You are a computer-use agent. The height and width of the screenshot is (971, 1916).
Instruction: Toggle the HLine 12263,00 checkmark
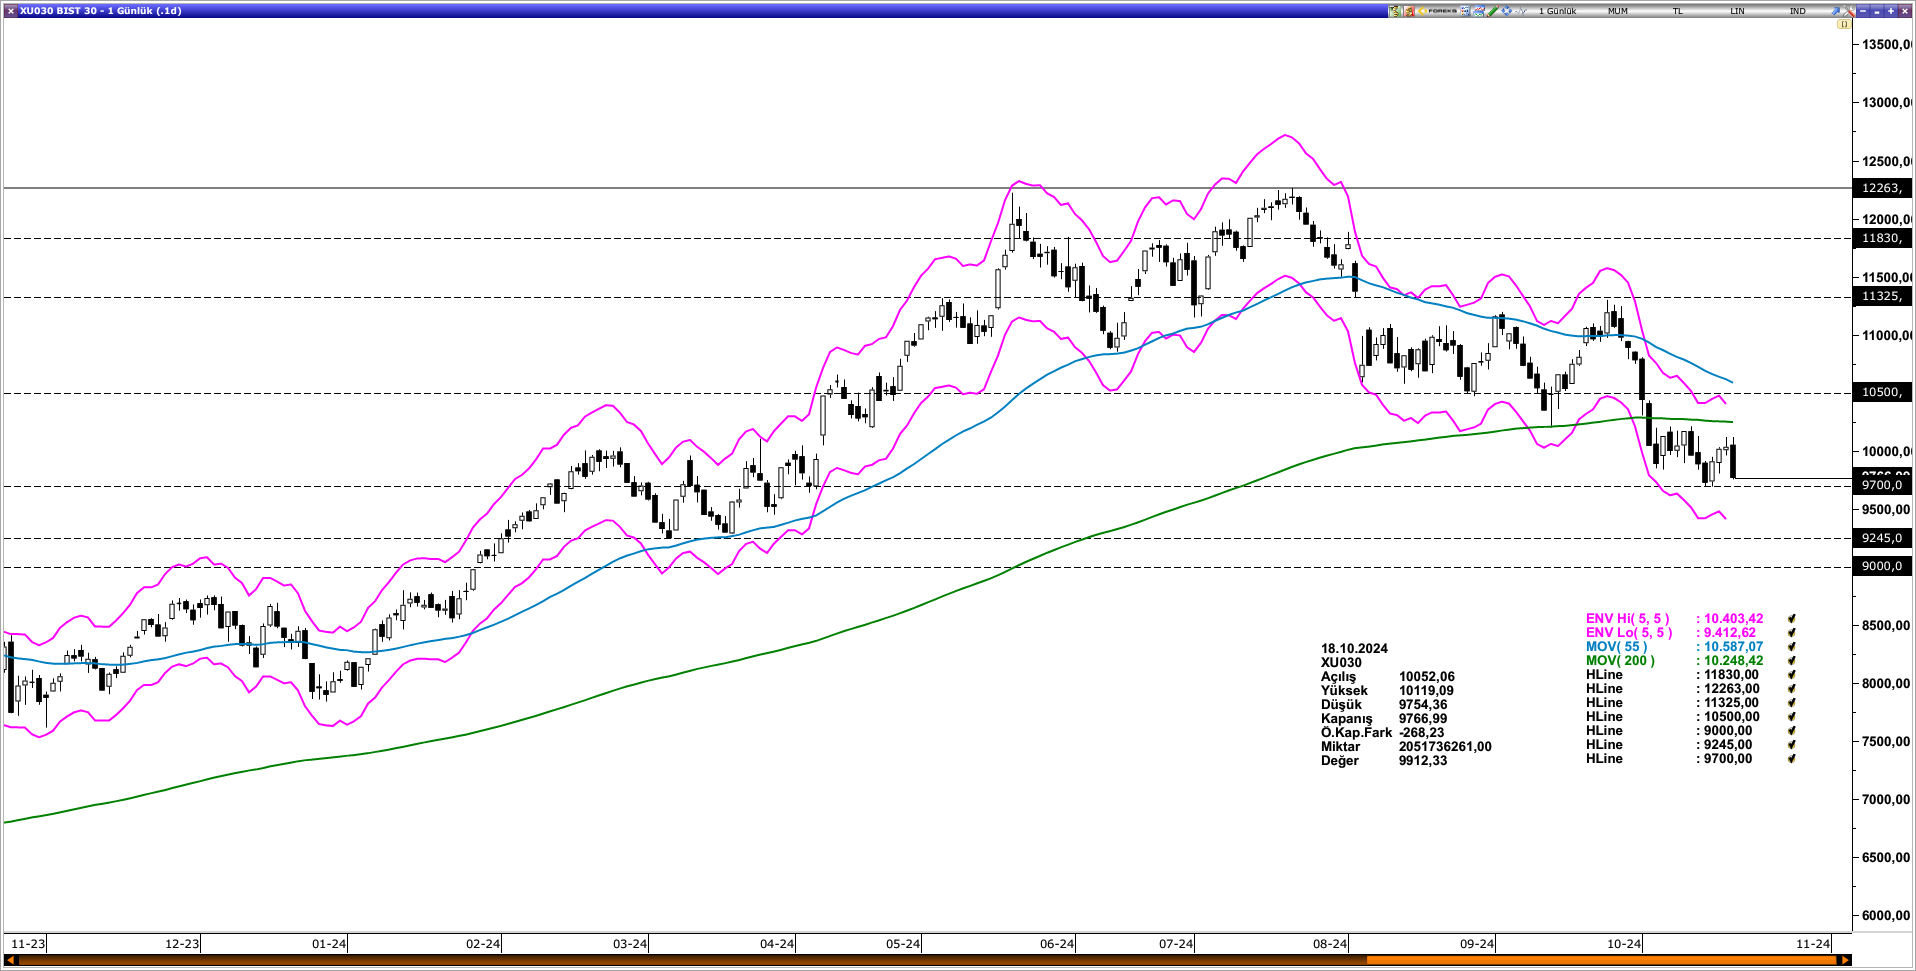[x=1792, y=689]
